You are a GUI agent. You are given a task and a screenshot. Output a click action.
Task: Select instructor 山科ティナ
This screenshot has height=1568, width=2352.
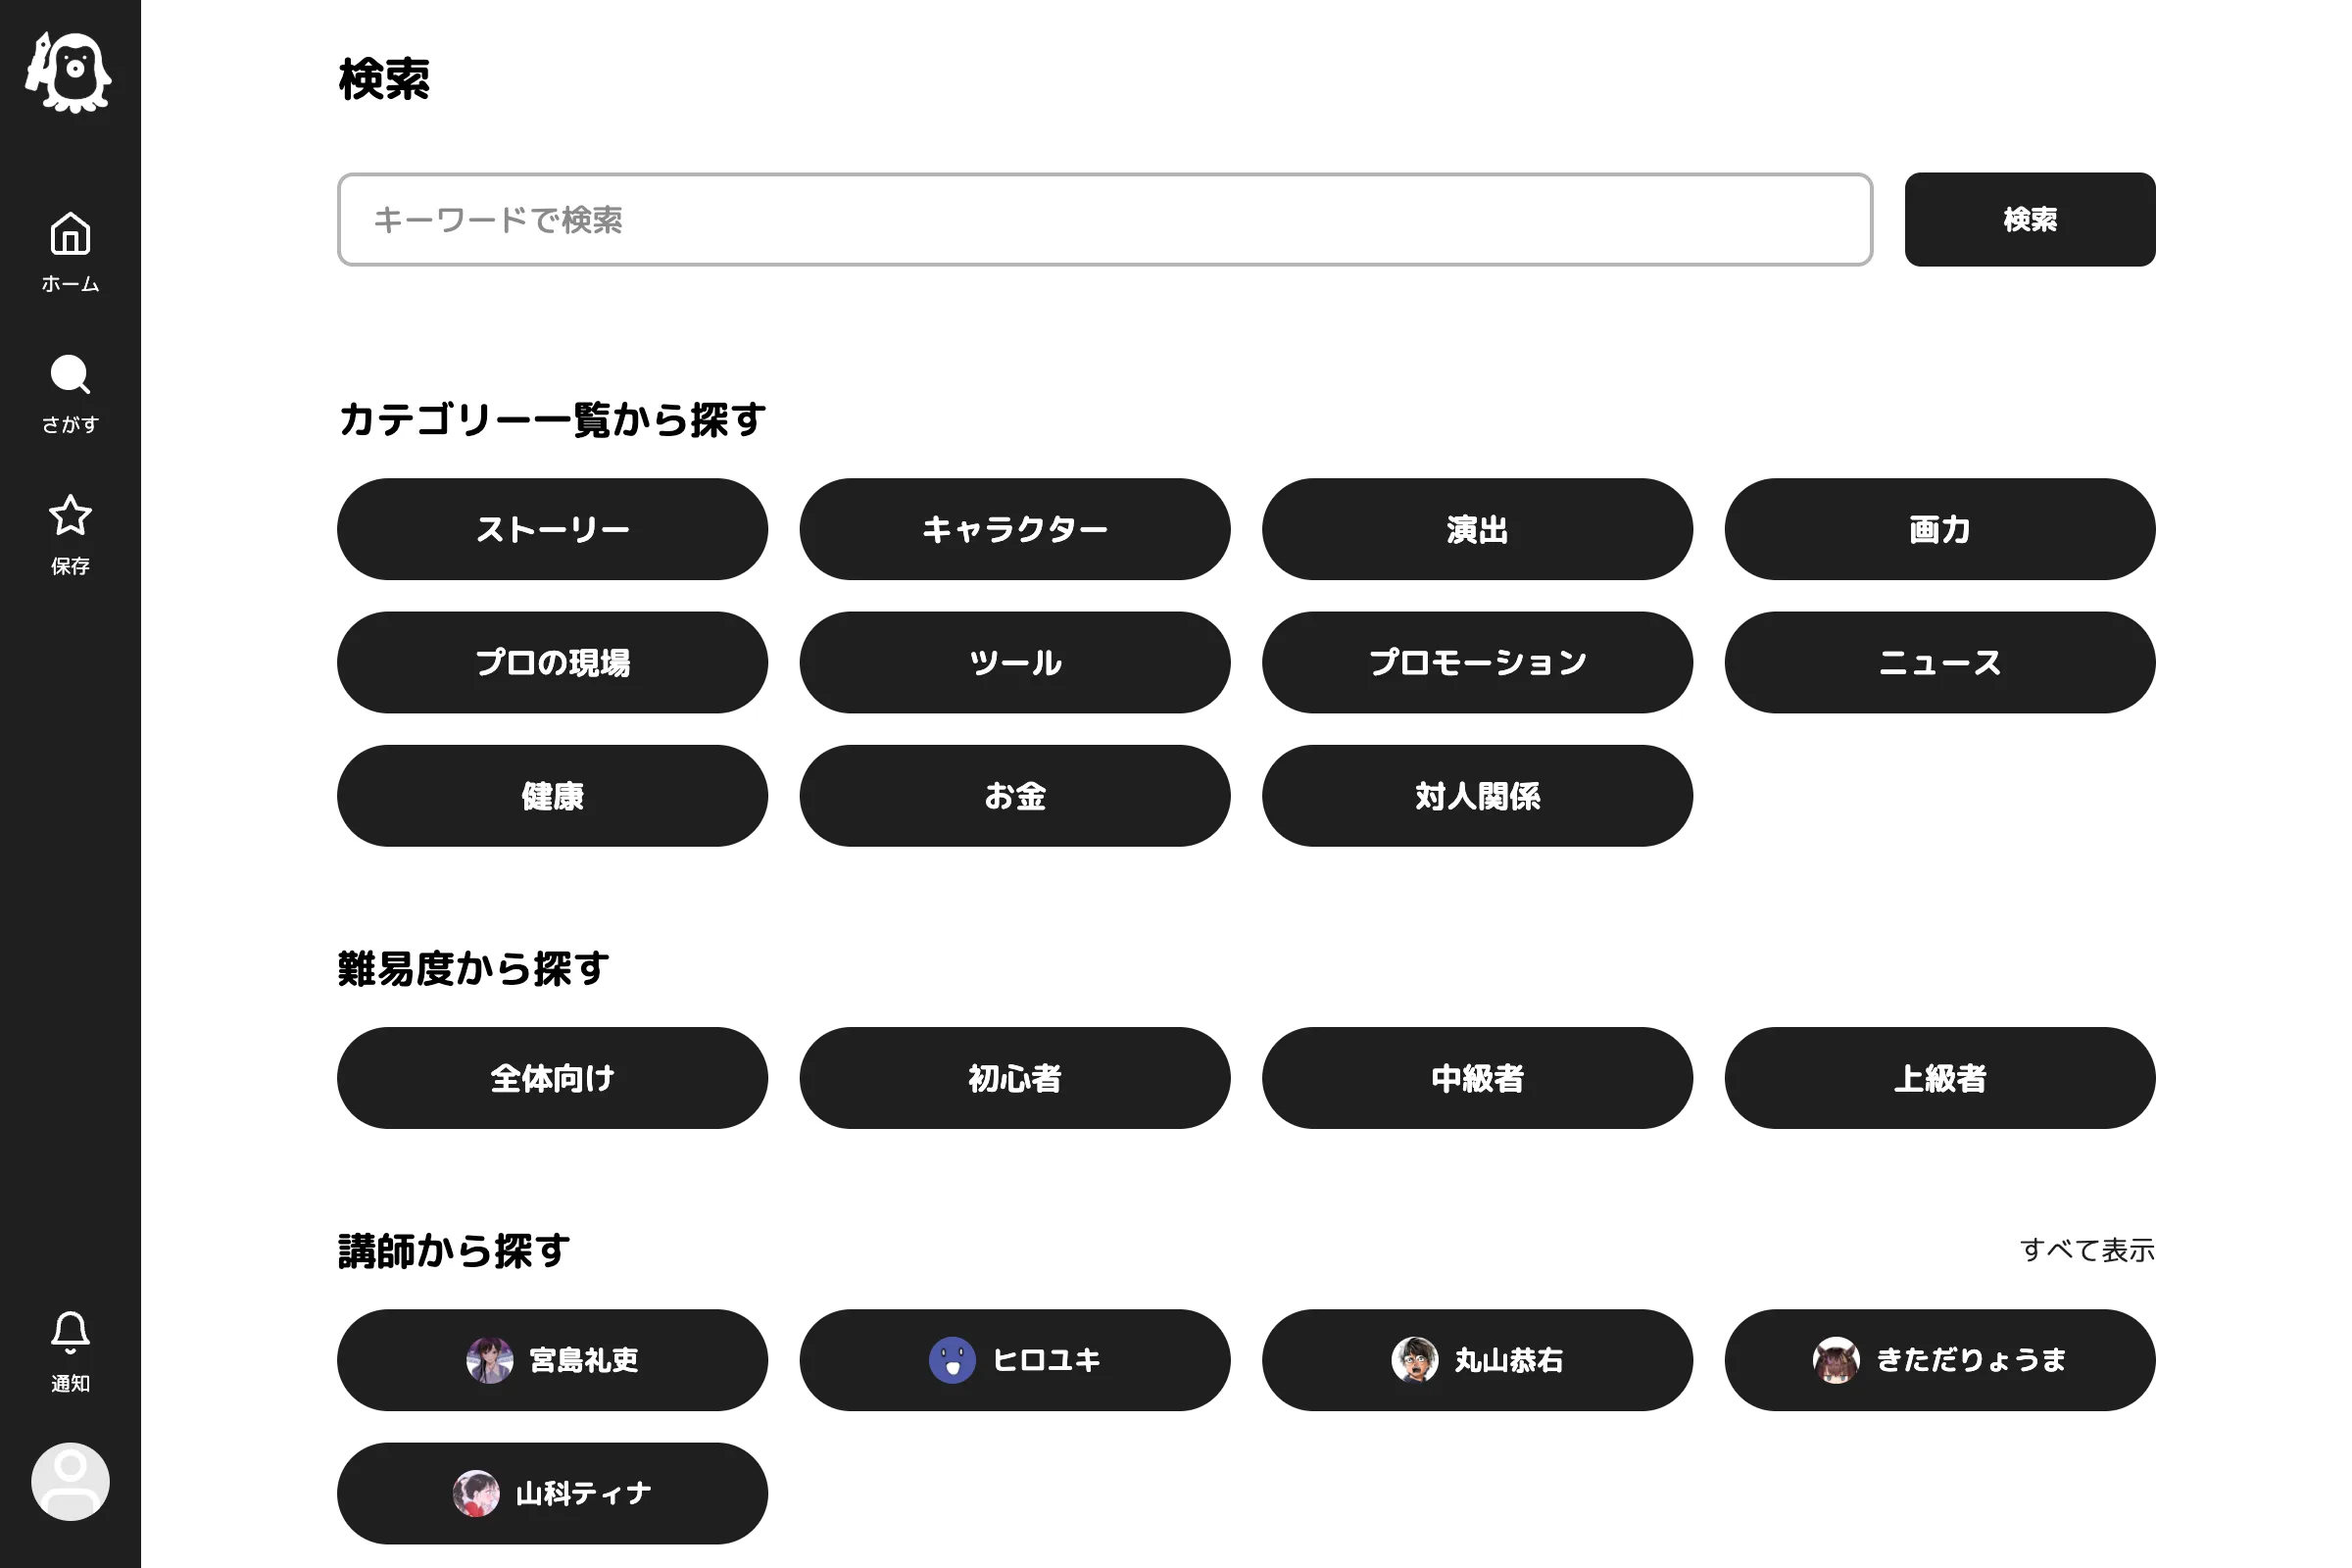coord(552,1493)
